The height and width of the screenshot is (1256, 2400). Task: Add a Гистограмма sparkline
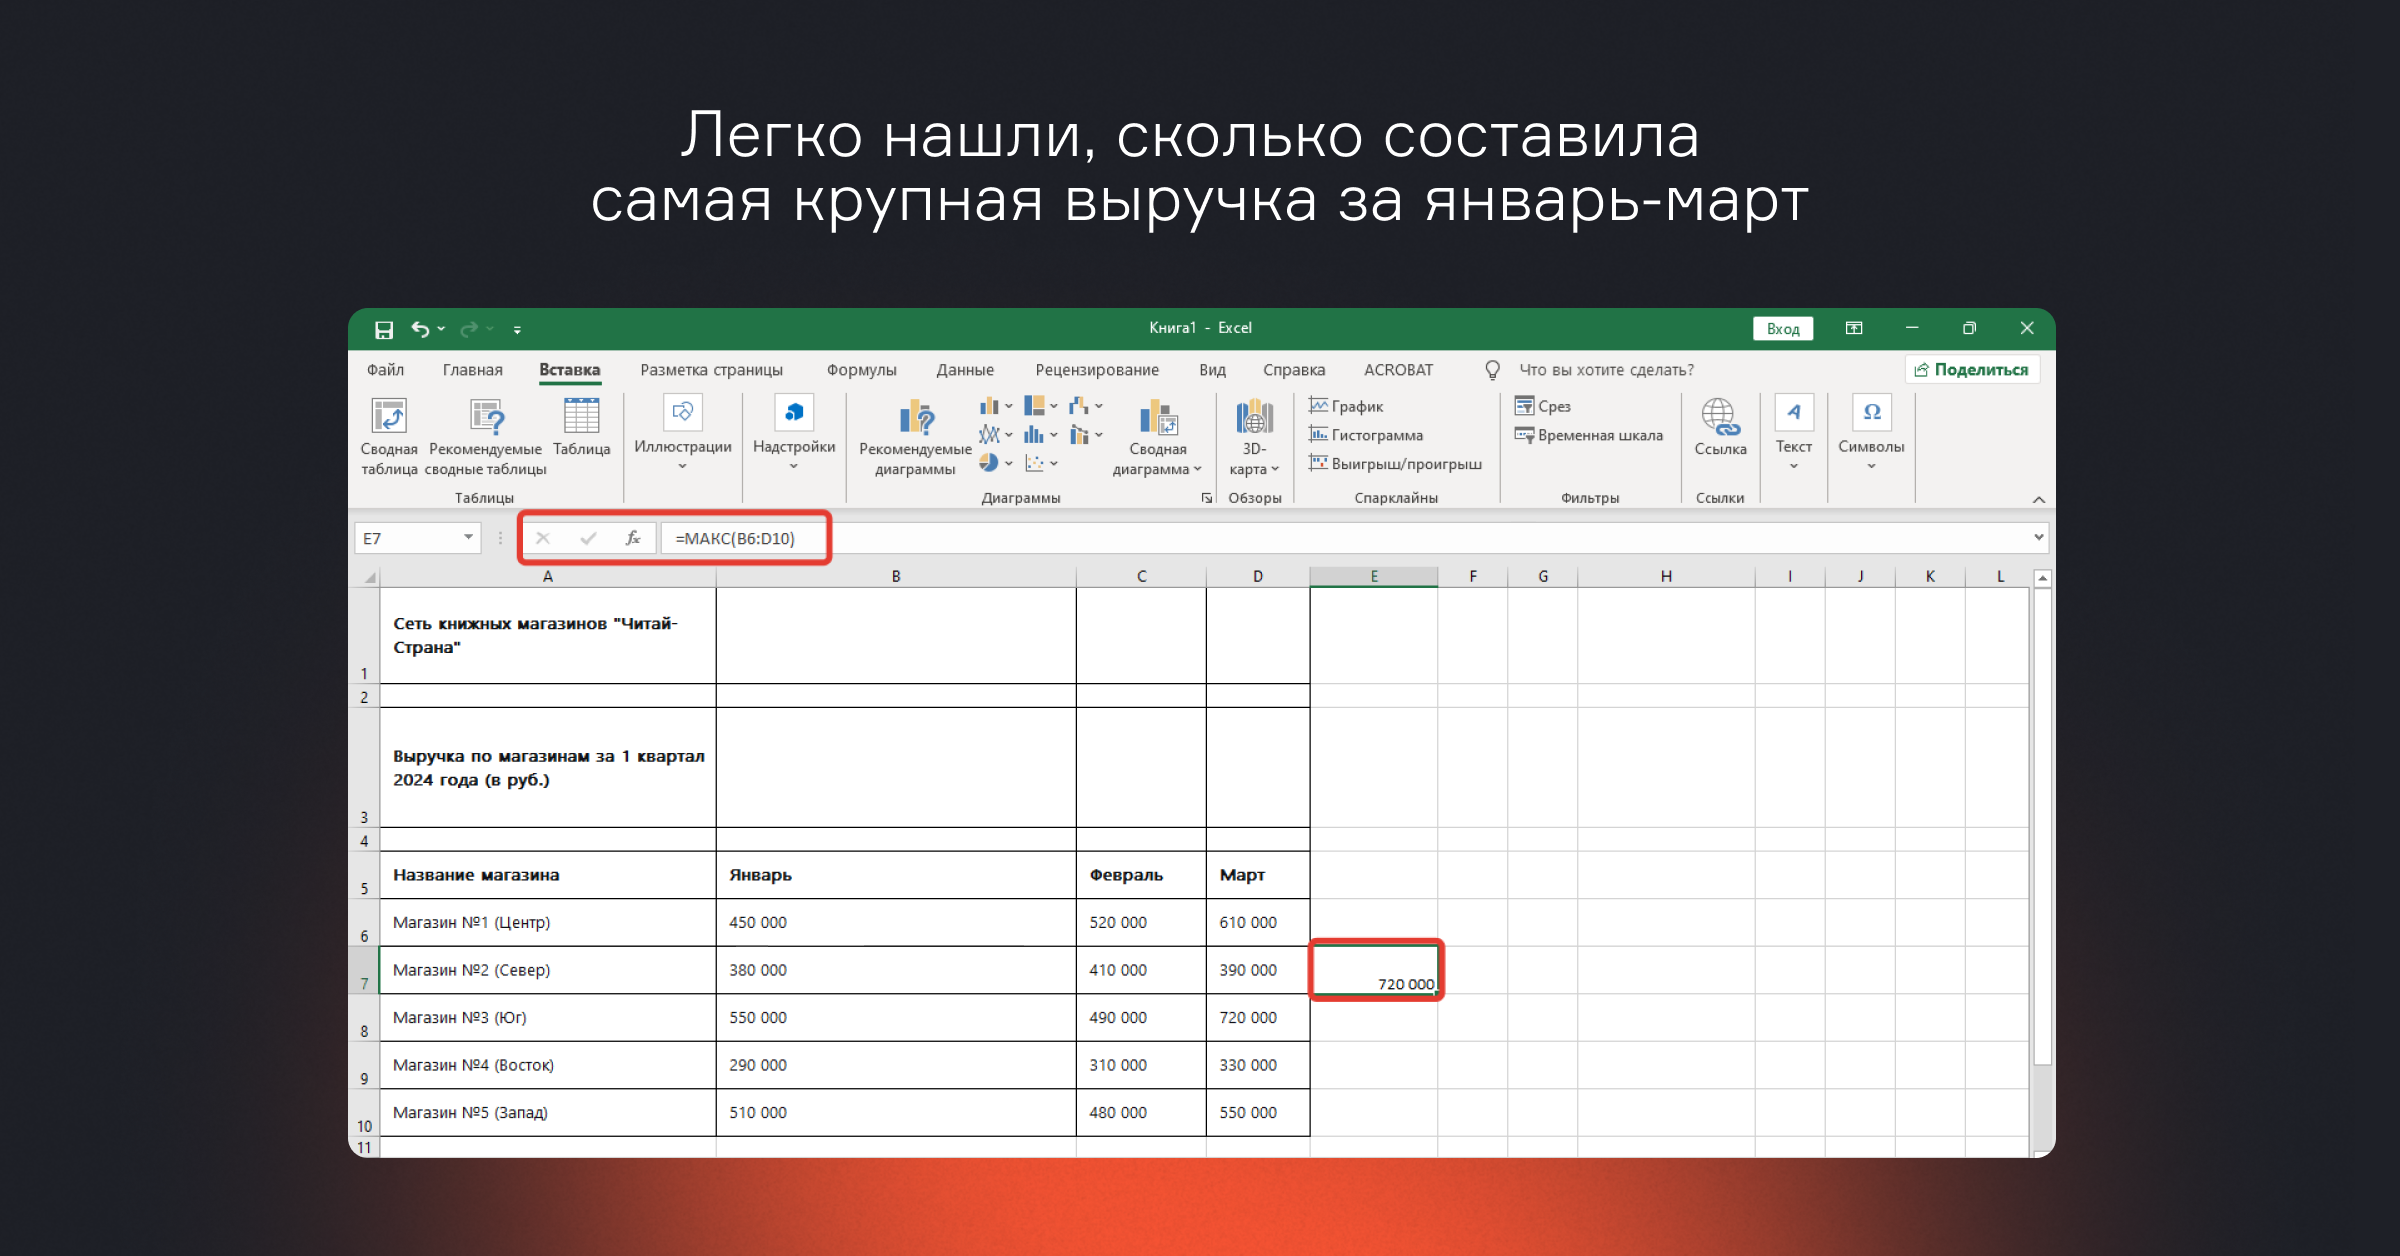point(1366,435)
